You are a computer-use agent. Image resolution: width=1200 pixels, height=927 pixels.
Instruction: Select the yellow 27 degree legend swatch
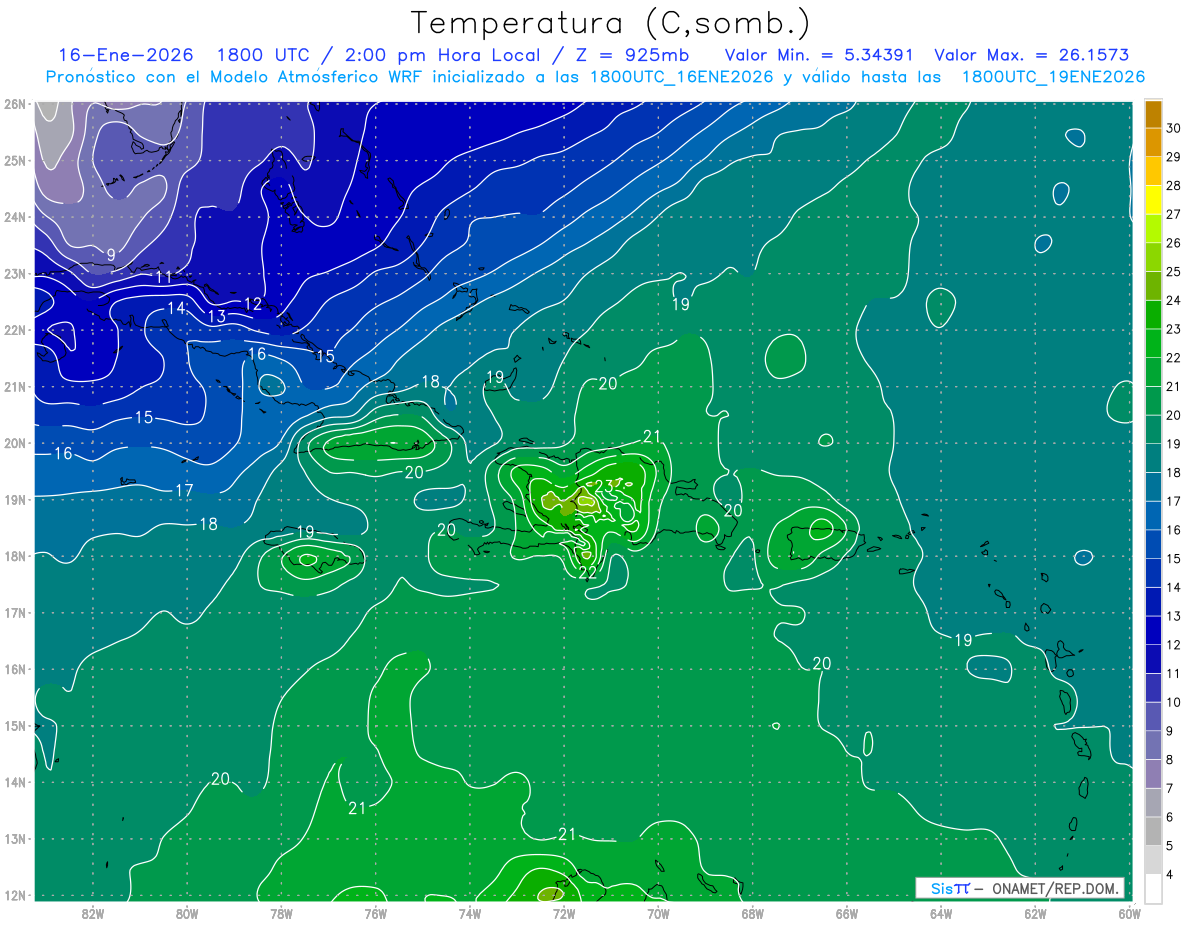(1153, 201)
